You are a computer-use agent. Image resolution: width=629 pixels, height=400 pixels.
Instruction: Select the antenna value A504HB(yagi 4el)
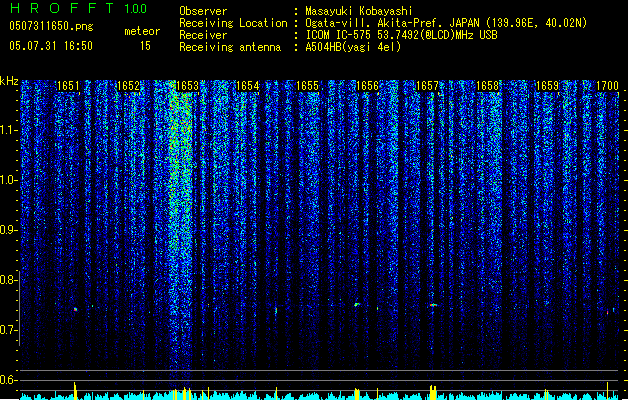click(x=353, y=47)
